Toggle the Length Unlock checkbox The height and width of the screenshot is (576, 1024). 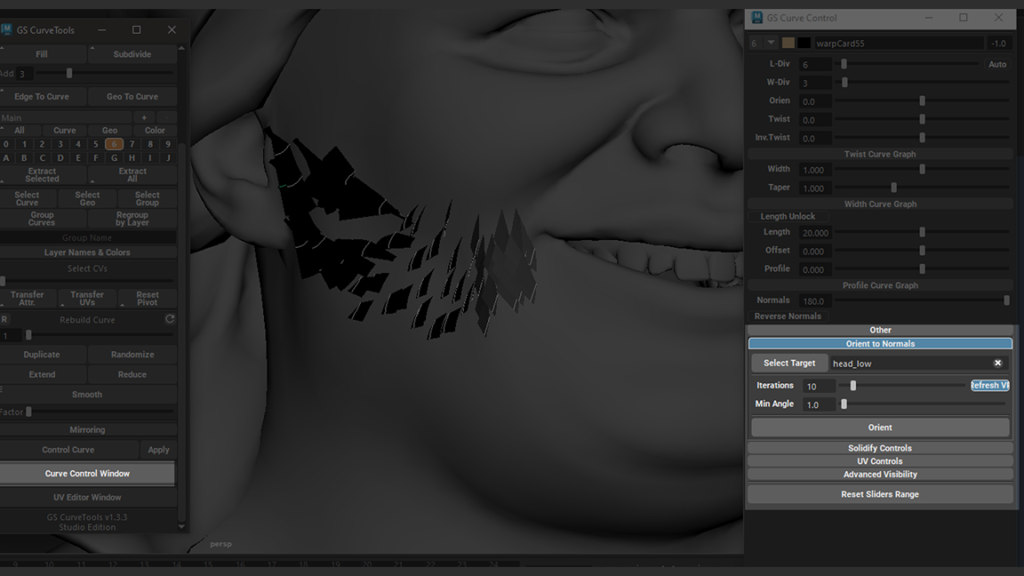click(787, 216)
